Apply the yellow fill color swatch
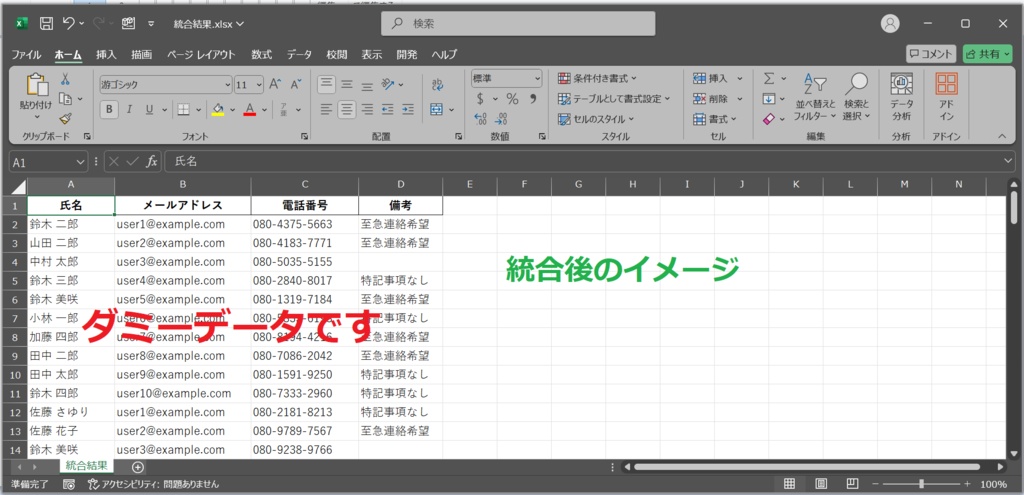 tap(218, 110)
